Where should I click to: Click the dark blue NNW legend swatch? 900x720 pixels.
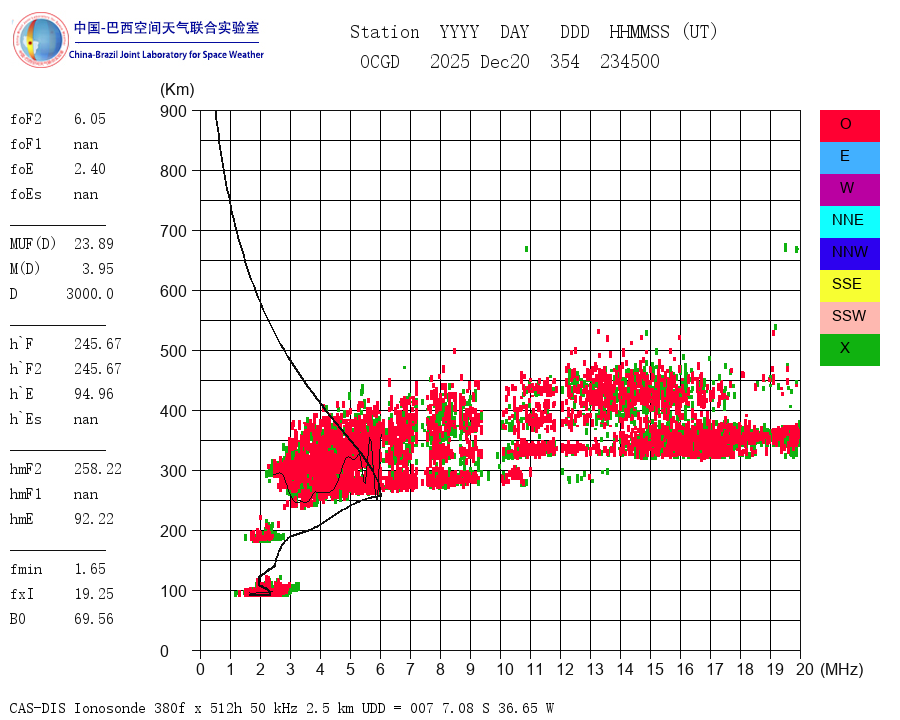tap(849, 254)
